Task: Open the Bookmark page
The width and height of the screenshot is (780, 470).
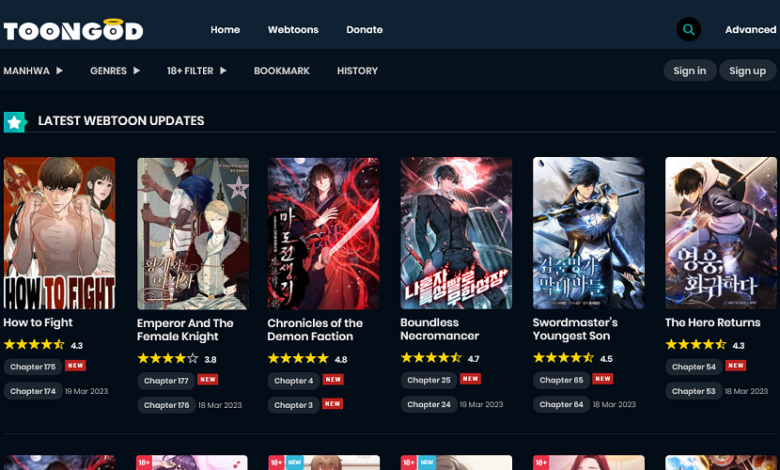Action: tap(281, 71)
